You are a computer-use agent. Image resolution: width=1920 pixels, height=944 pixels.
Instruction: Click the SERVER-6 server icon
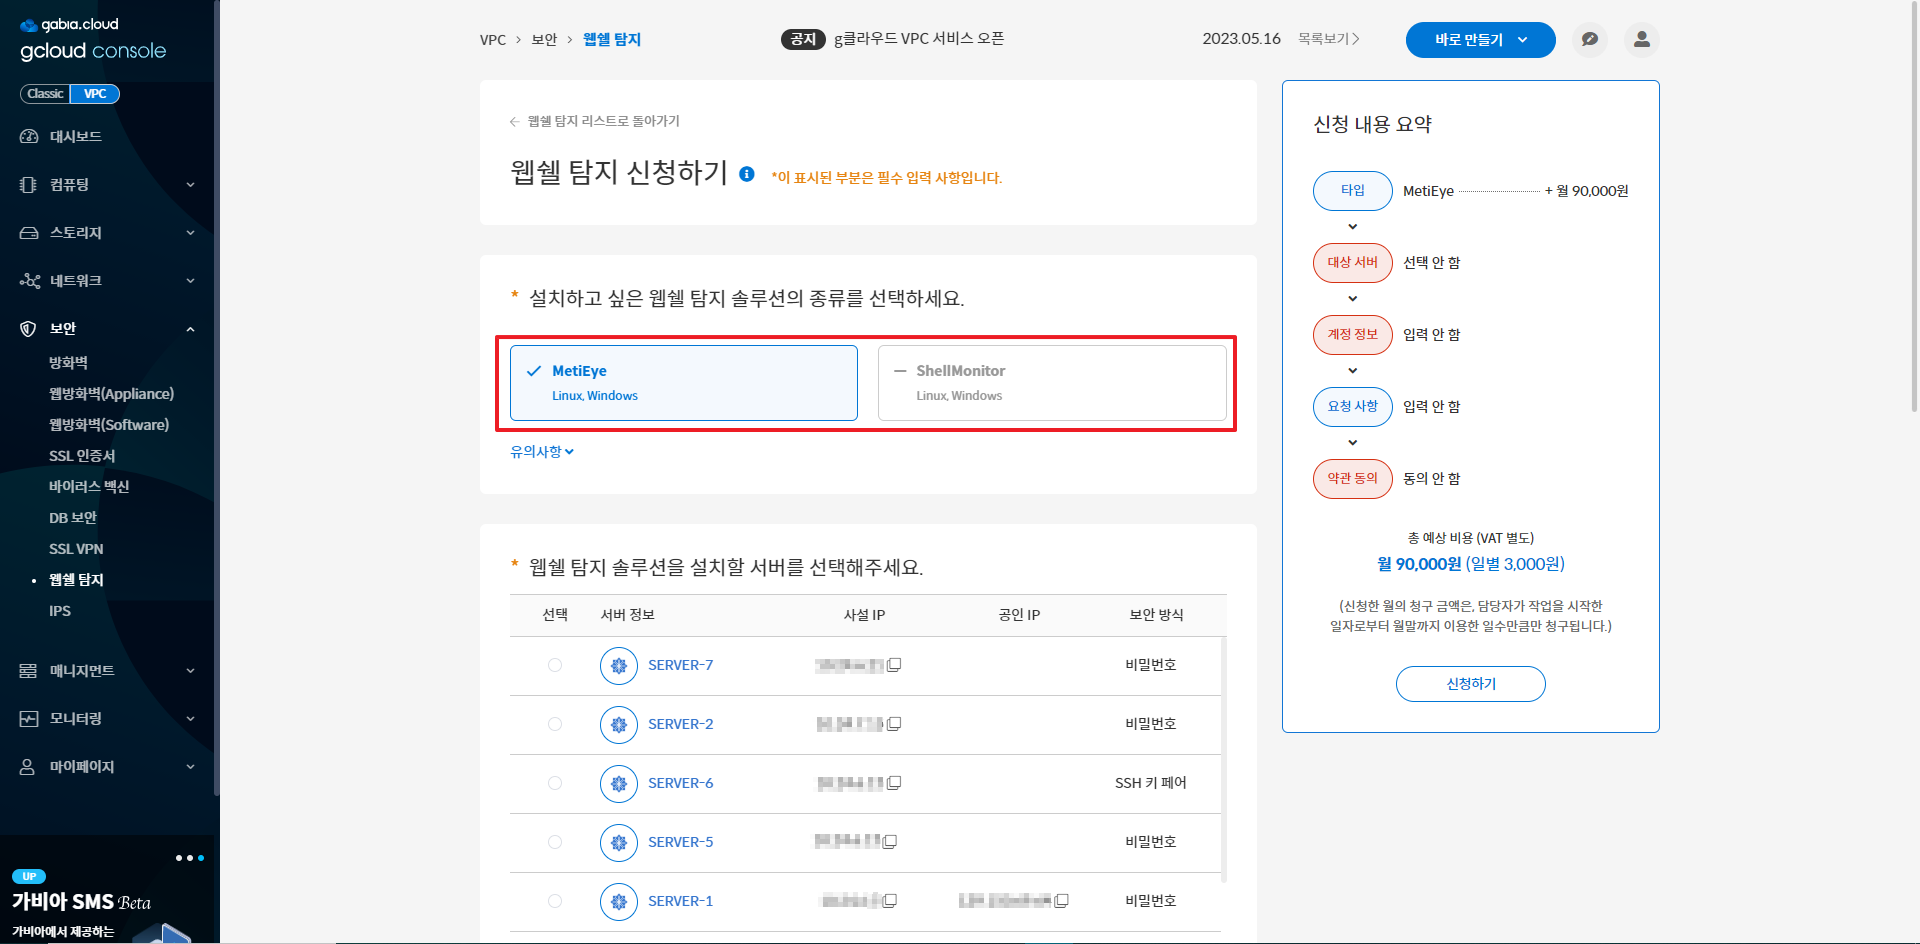[619, 783]
